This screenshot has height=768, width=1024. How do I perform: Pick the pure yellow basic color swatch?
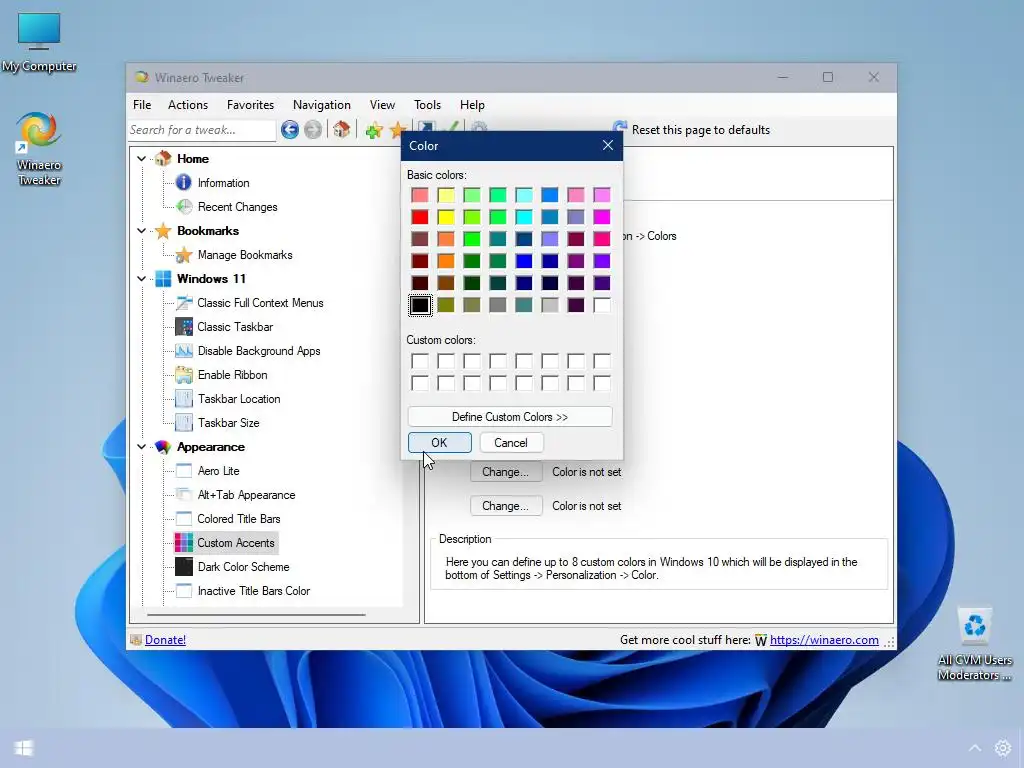pos(446,217)
